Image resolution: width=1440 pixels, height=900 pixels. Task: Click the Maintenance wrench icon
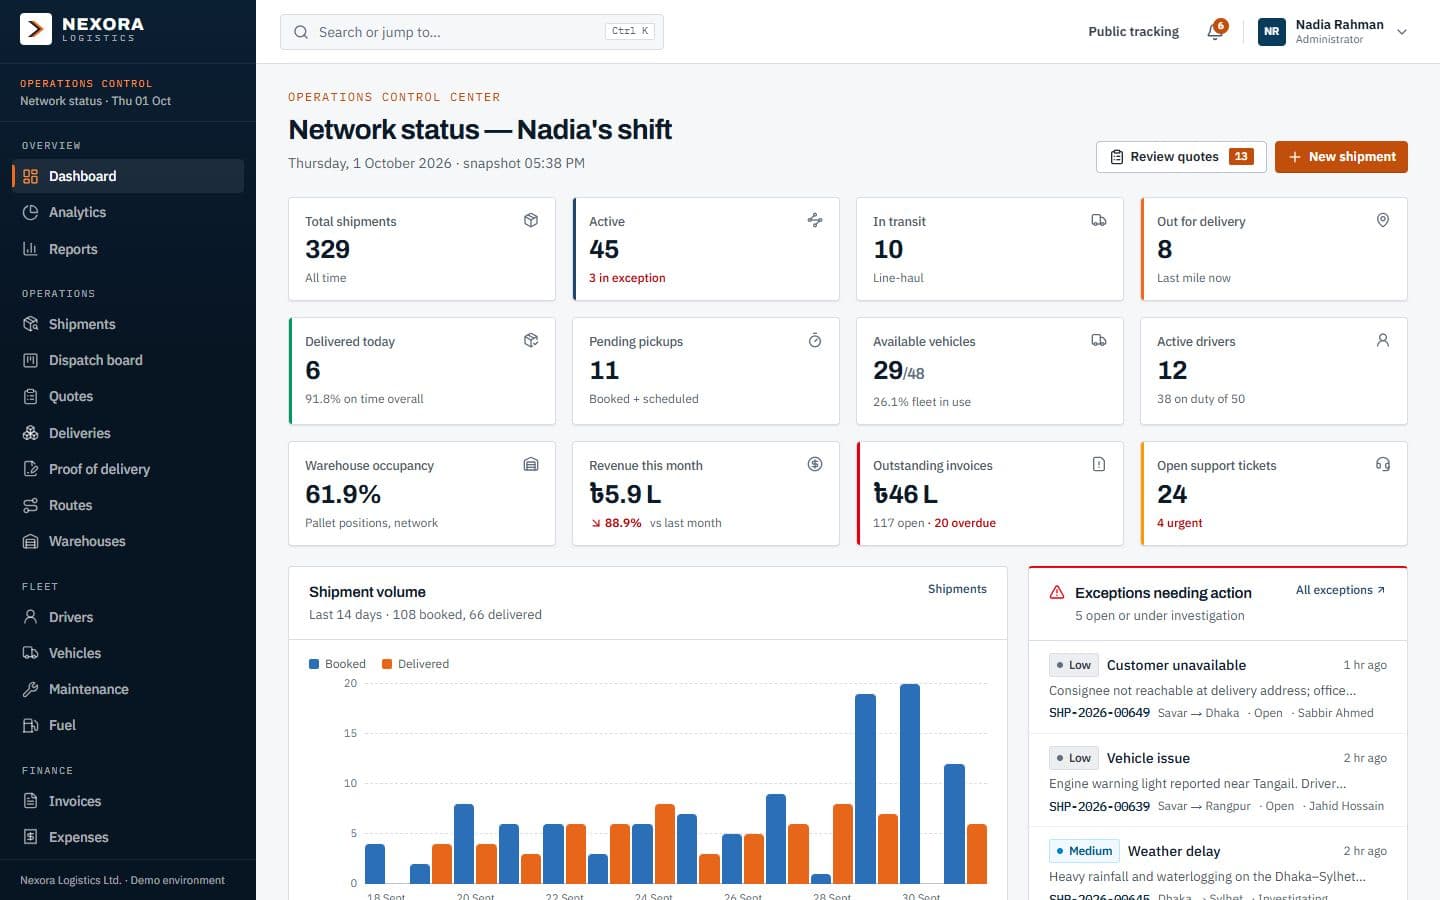[x=30, y=689]
